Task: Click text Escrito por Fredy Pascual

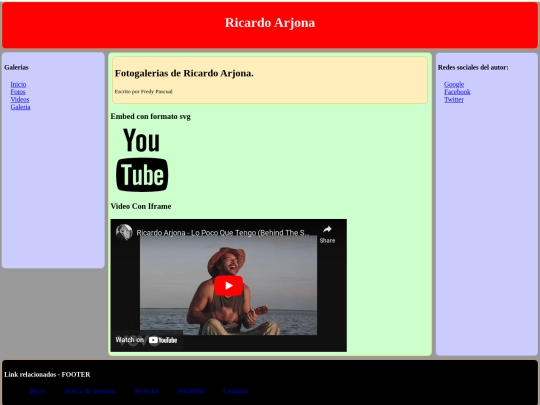Action: point(143,92)
